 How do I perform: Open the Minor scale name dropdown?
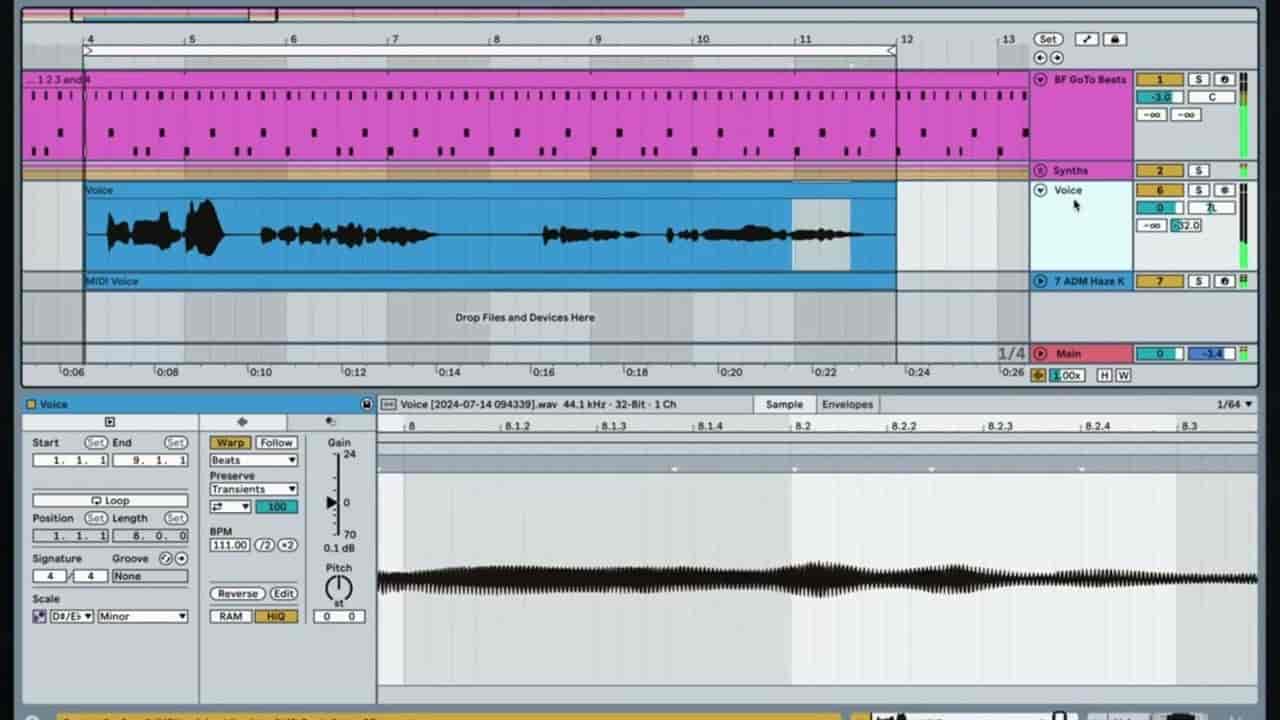coord(142,617)
